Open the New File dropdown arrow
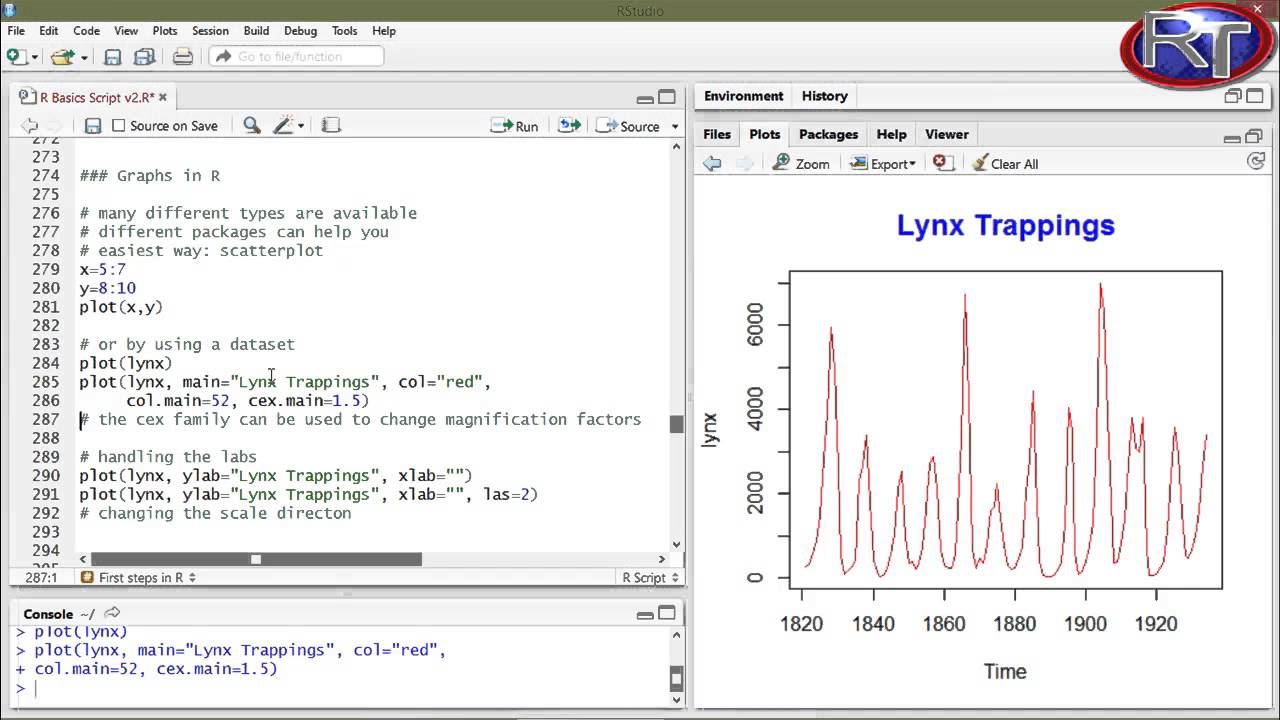 point(34,58)
